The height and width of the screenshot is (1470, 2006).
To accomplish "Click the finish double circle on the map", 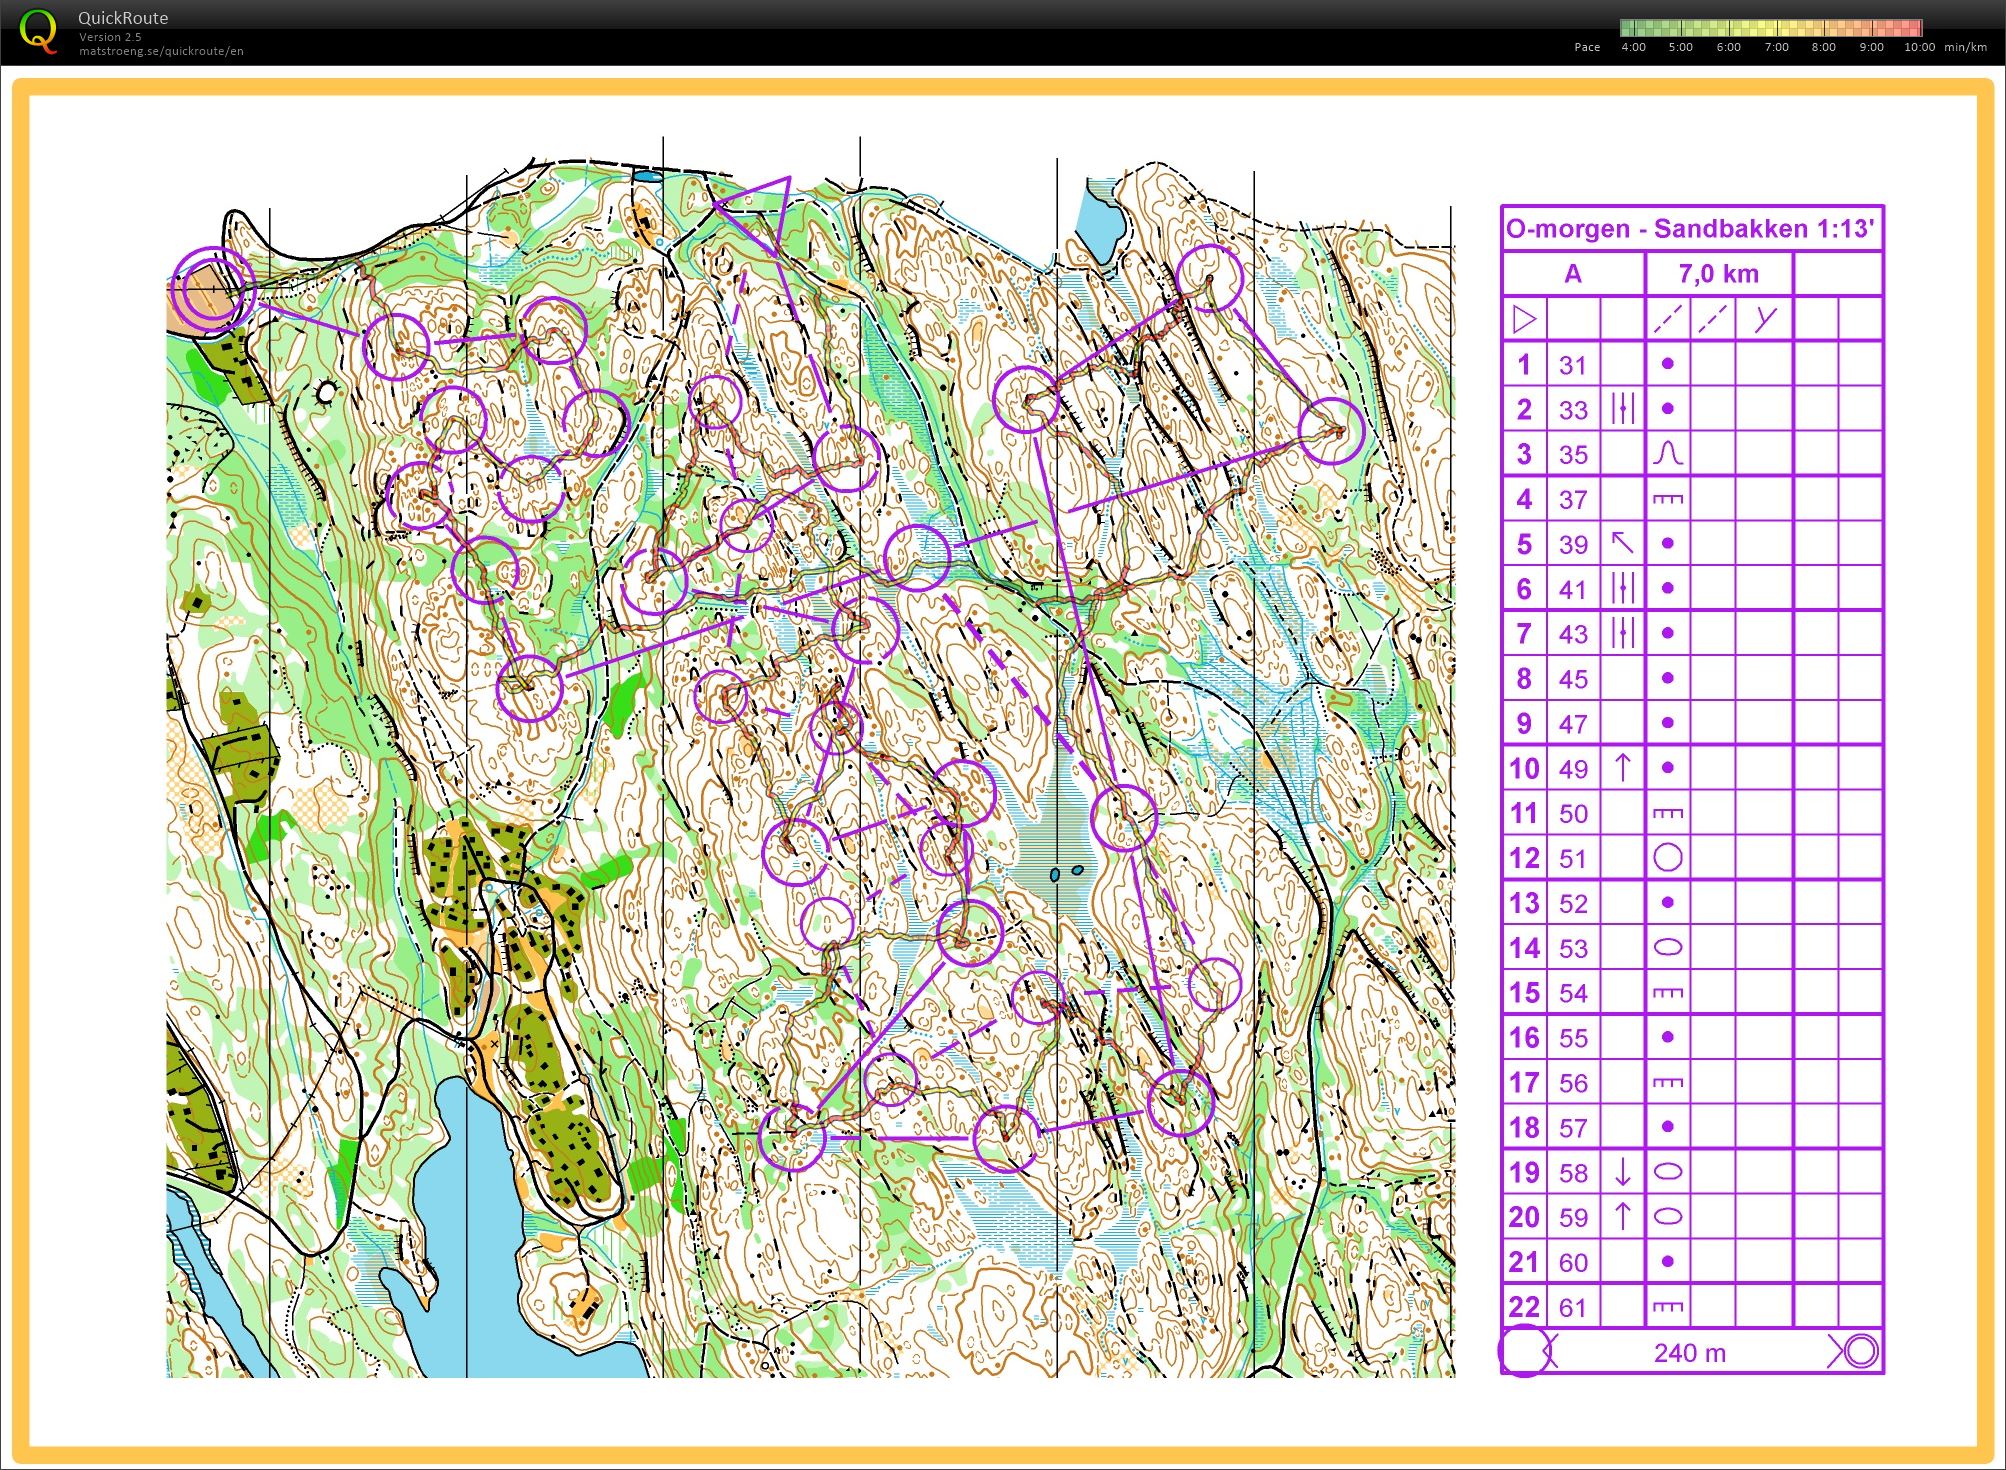I will pyautogui.click(x=211, y=288).
